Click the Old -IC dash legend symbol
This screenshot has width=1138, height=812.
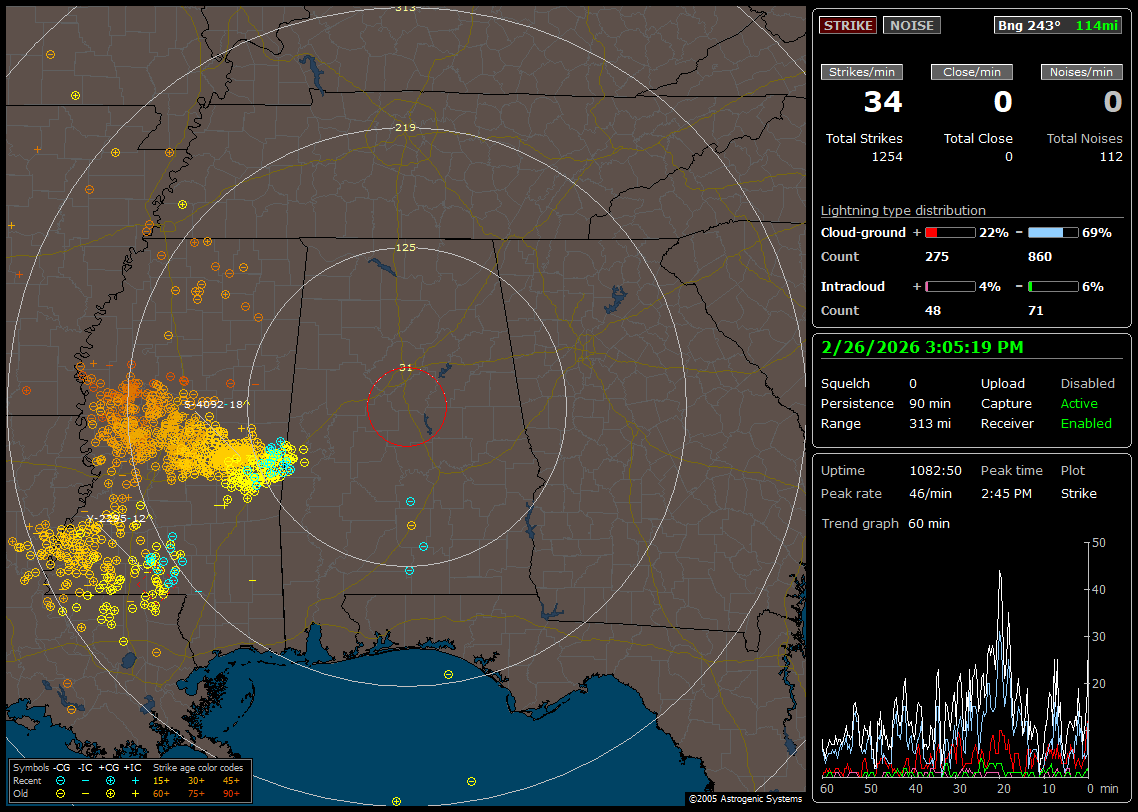tap(86, 793)
